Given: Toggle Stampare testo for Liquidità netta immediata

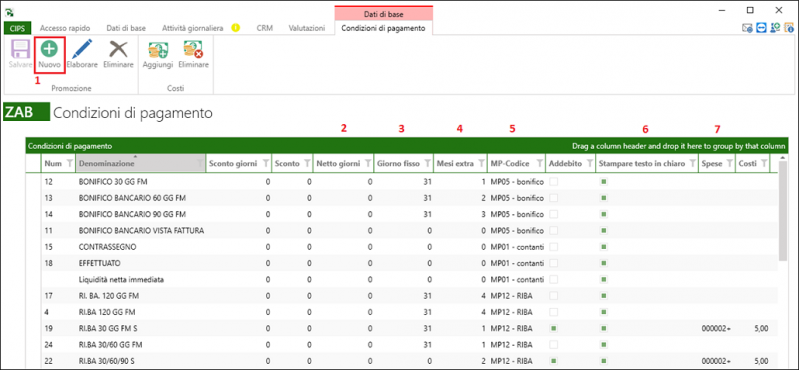Looking at the screenshot, I should [x=604, y=280].
